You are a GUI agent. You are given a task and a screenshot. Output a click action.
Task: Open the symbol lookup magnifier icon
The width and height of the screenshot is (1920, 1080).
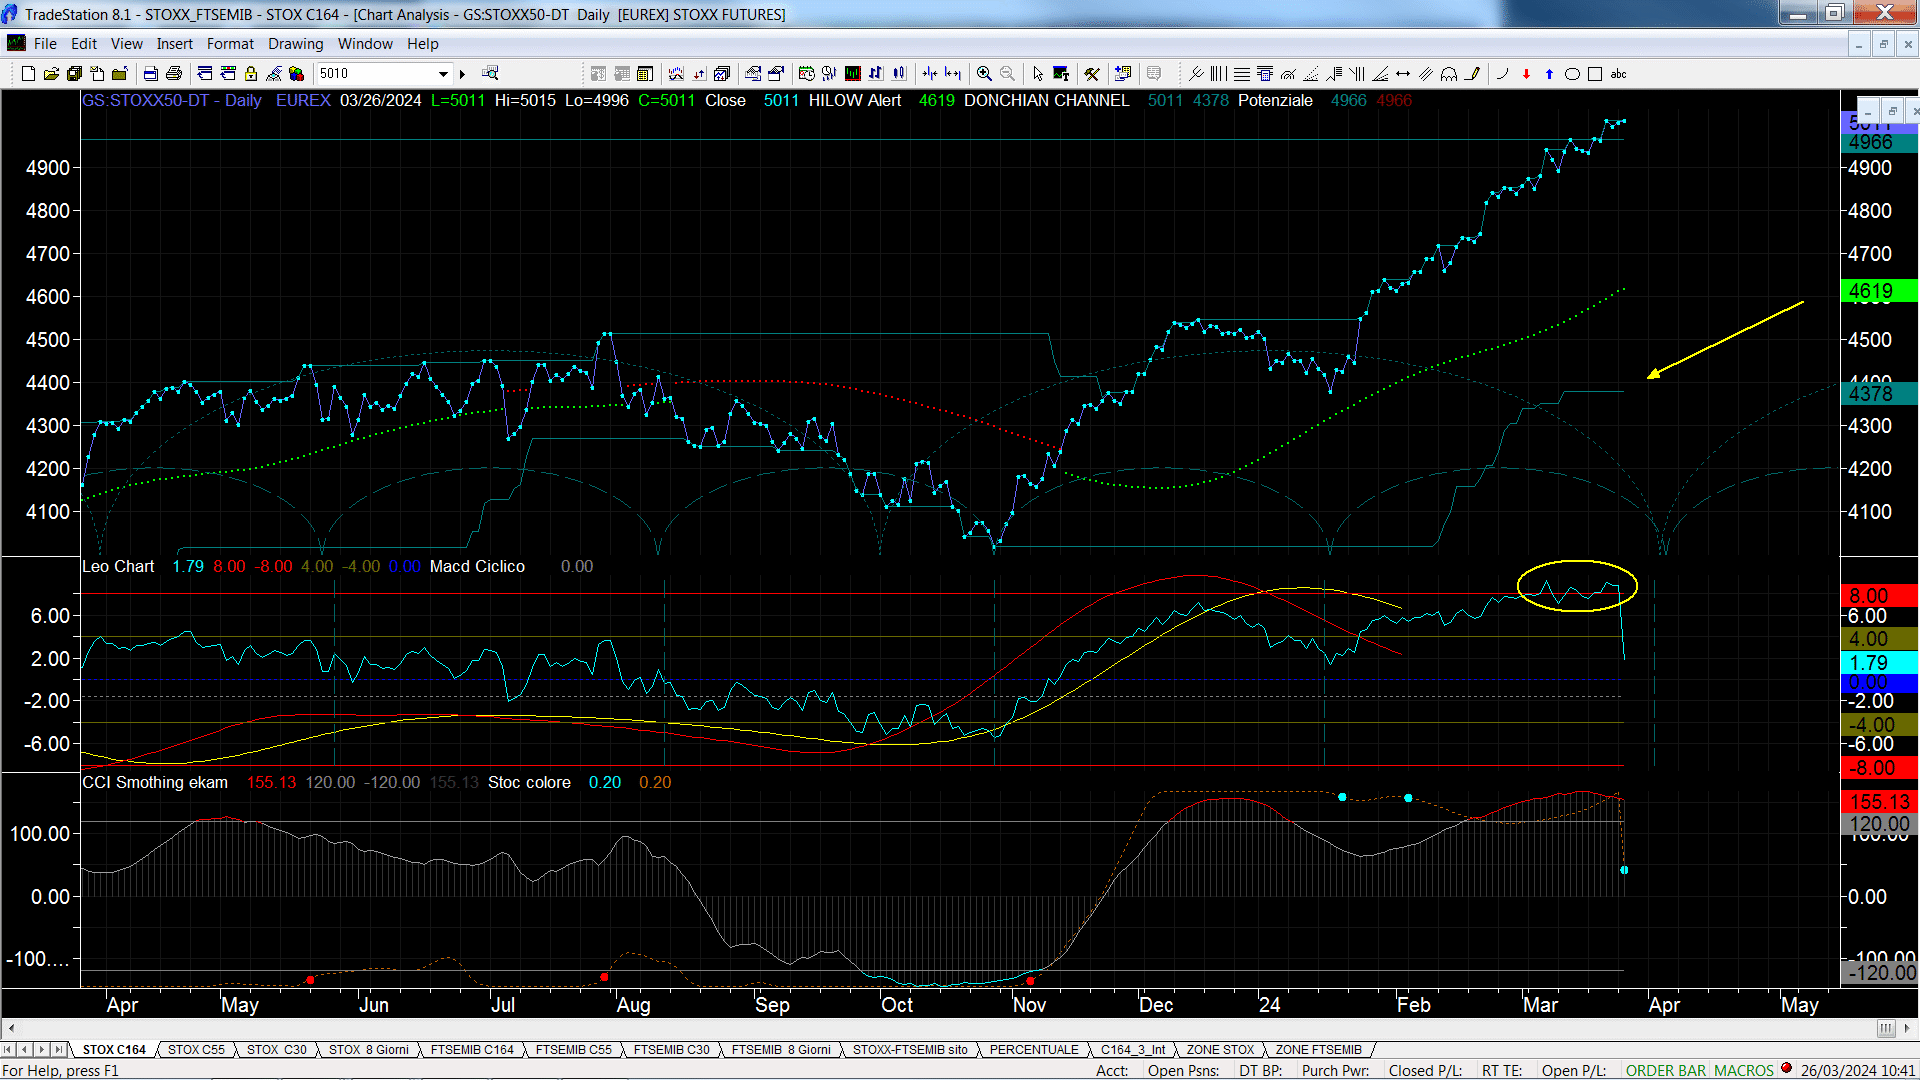(x=490, y=73)
